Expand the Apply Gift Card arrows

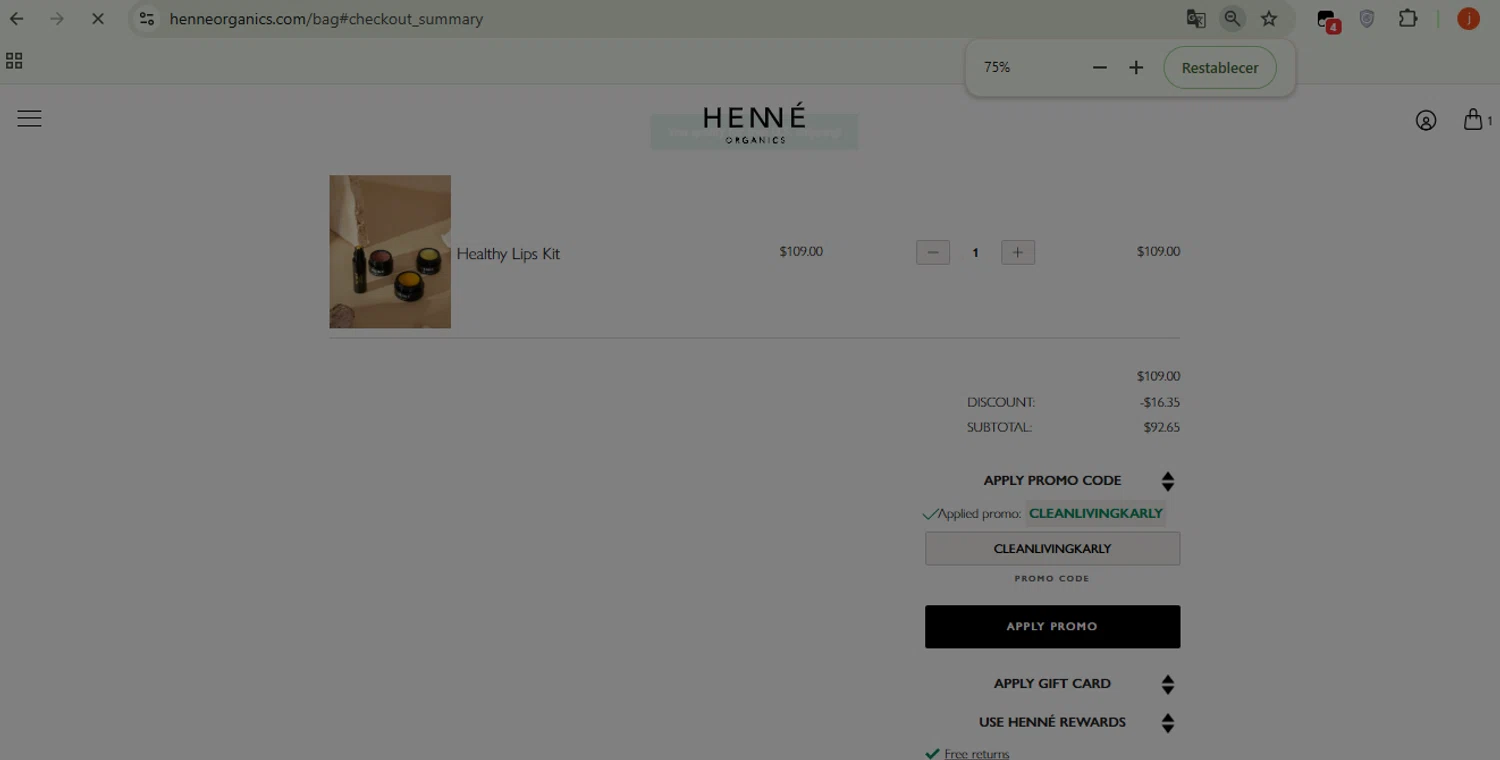[x=1167, y=684]
